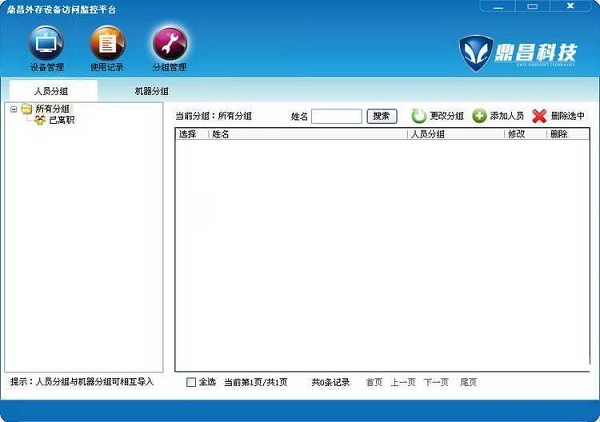Viewport: 600px width, 422px height.
Task: Click the 删除选中 text button
Action: pyautogui.click(x=567, y=116)
